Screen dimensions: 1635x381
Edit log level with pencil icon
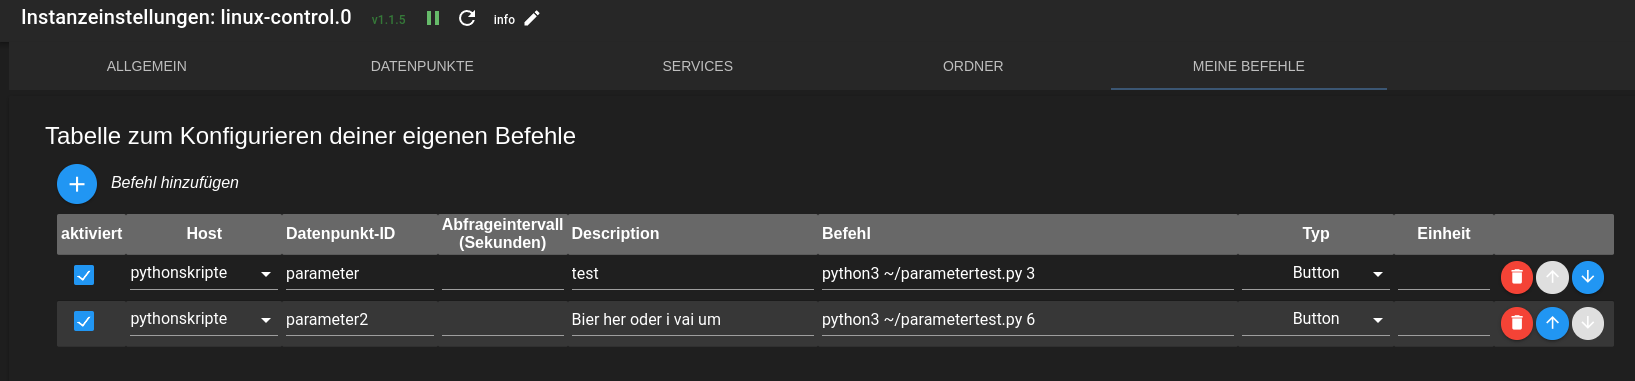click(532, 18)
